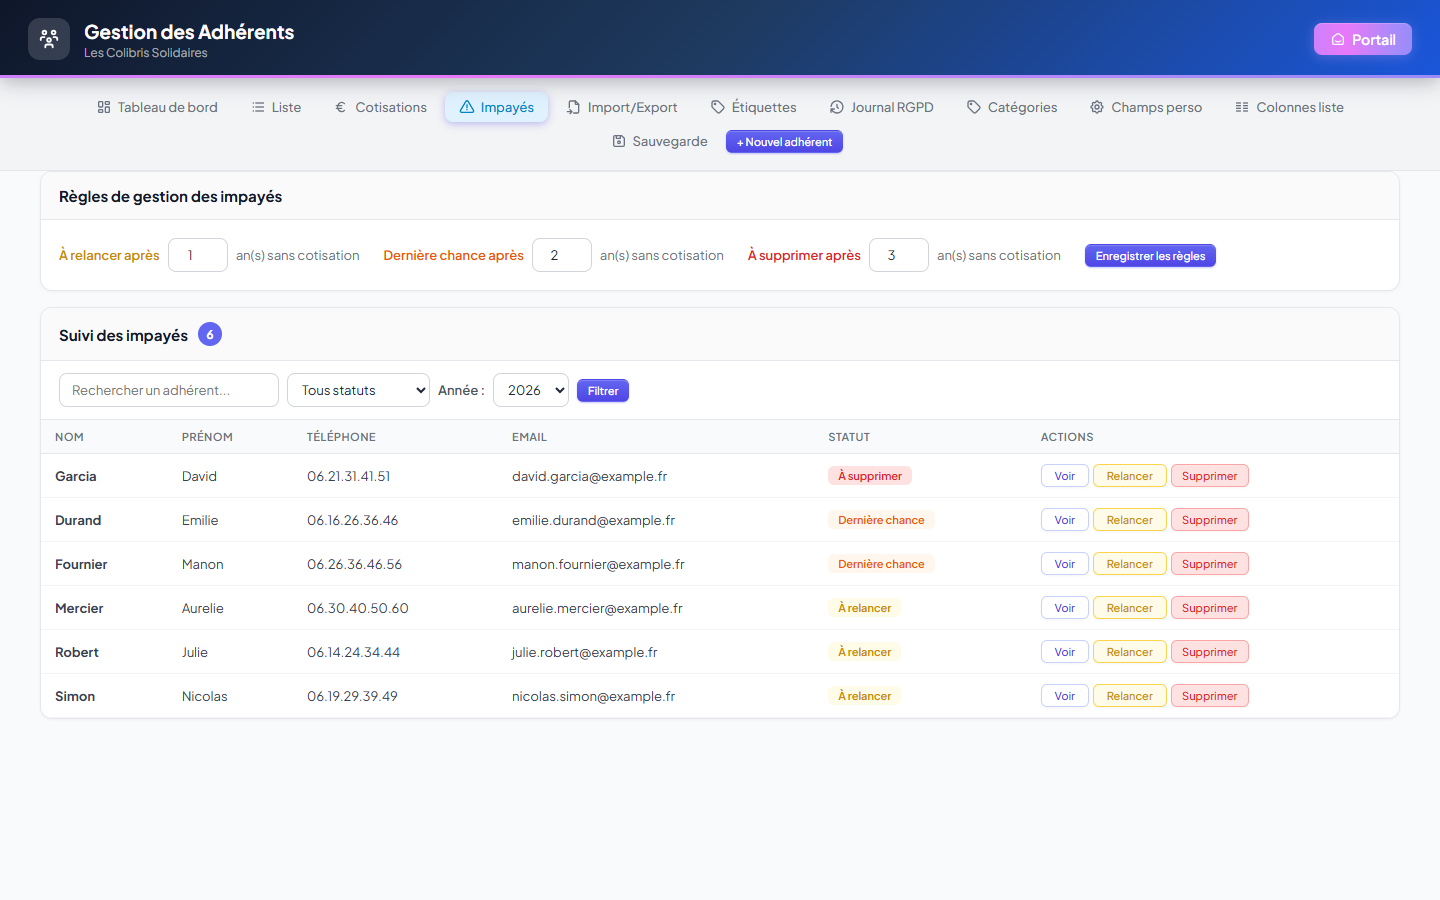
Task: Open the Colonnes liste tab
Action: click(1289, 107)
